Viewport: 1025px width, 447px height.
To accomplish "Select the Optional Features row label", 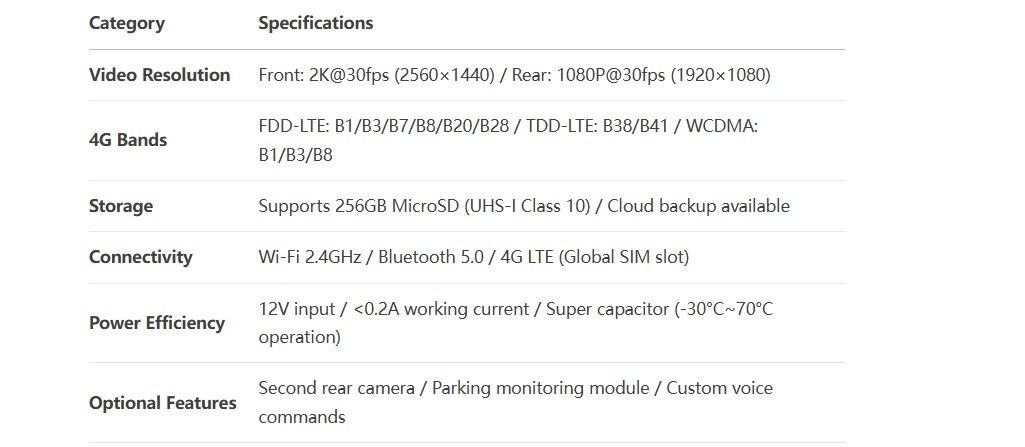I will [x=163, y=403].
